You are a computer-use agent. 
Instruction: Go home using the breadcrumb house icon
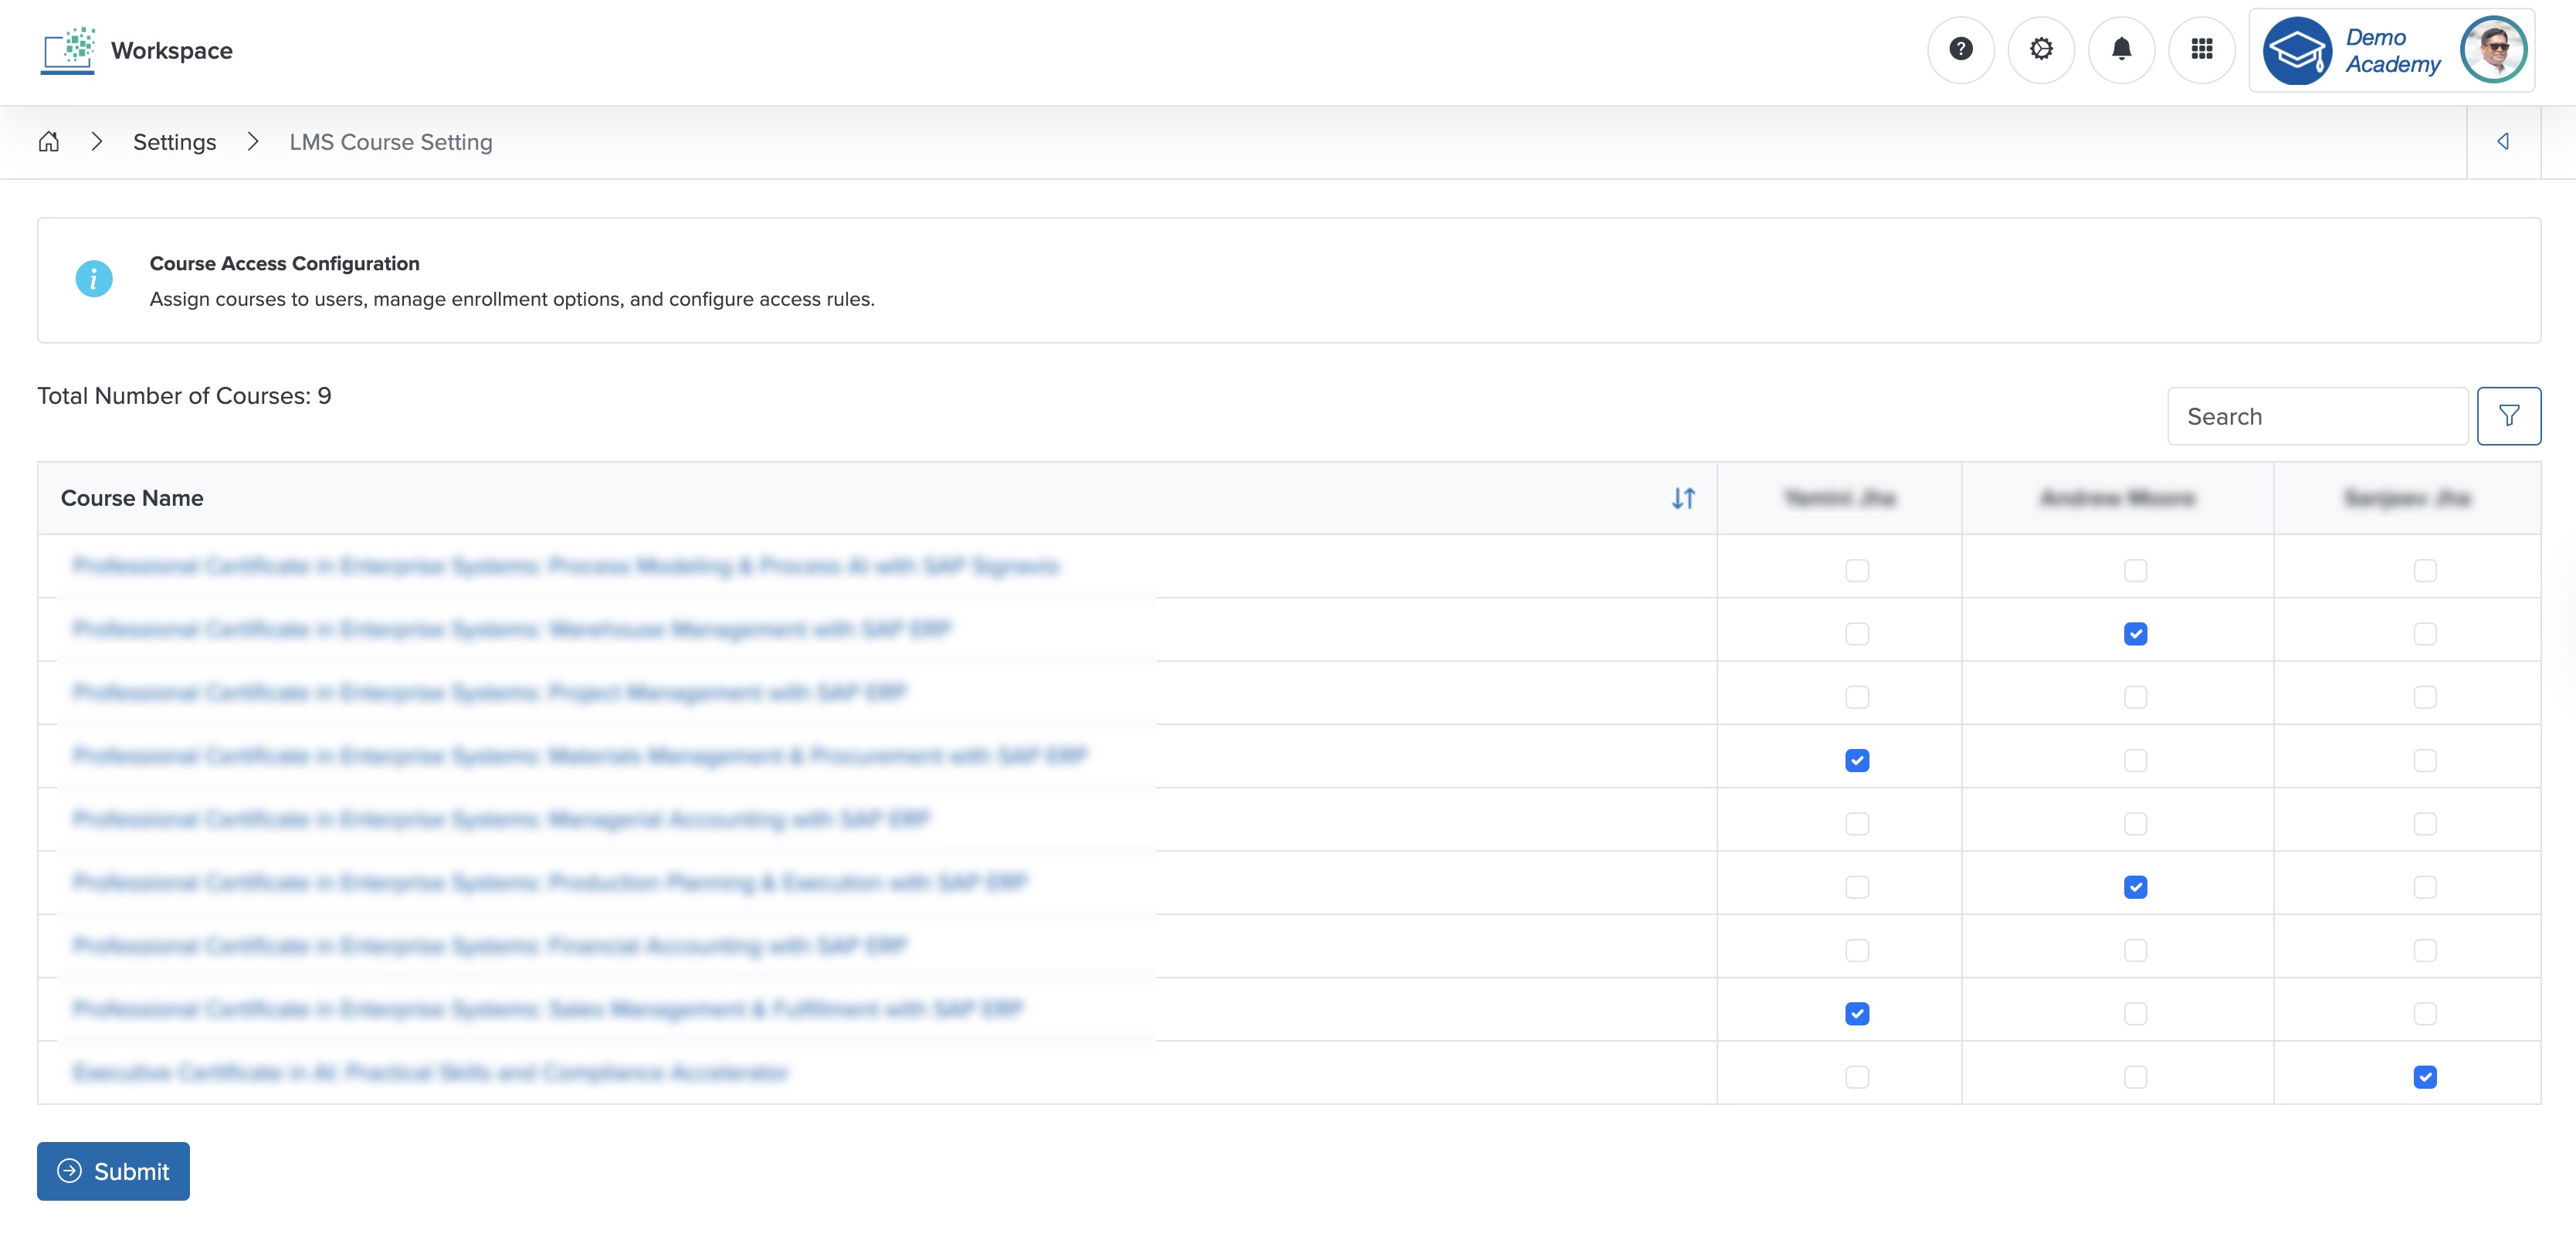point(49,142)
